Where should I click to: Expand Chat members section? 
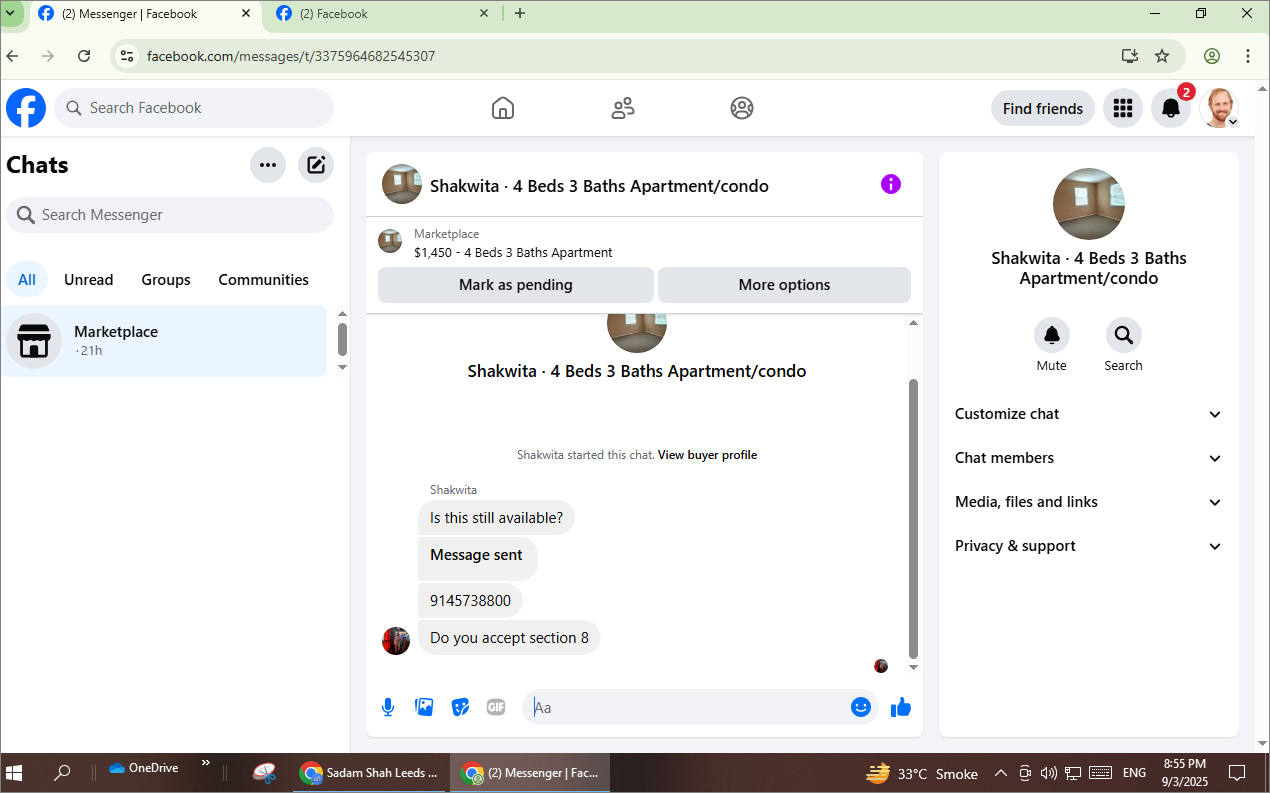tap(1088, 458)
